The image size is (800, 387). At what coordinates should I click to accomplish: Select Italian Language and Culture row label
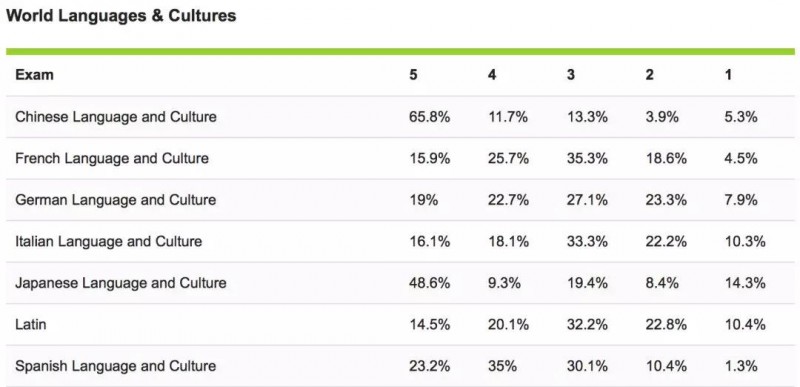(109, 242)
